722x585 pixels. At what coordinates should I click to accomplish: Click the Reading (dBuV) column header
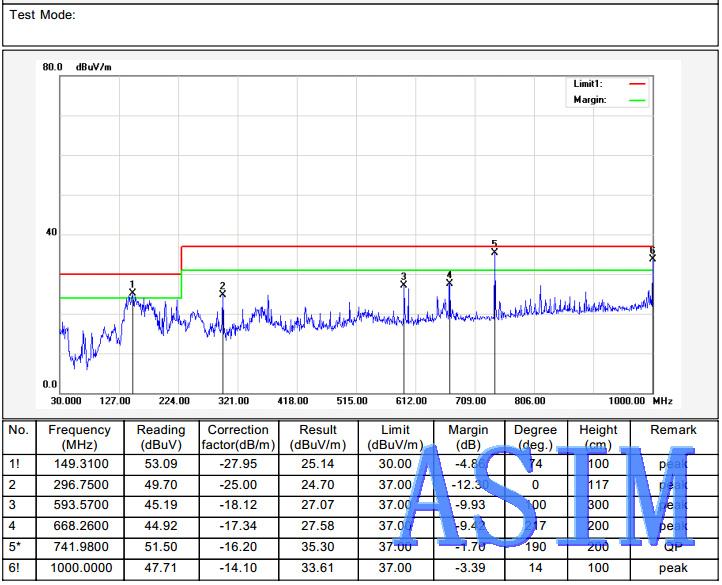tap(161, 437)
